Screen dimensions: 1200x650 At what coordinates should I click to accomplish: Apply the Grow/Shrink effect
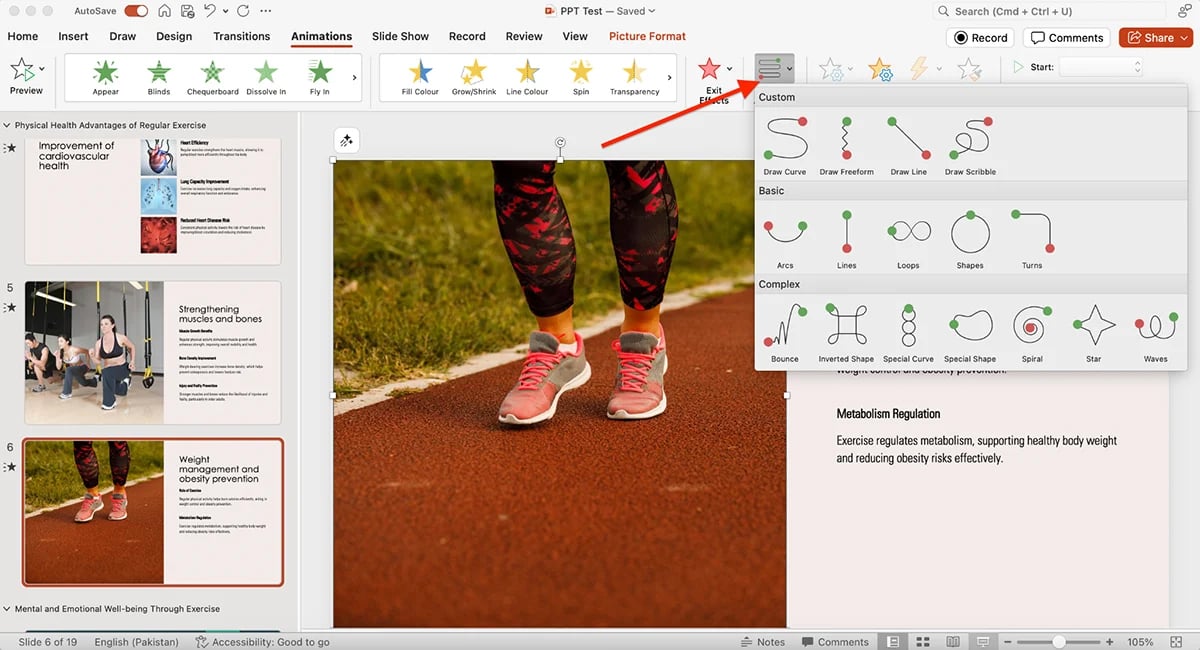473,75
